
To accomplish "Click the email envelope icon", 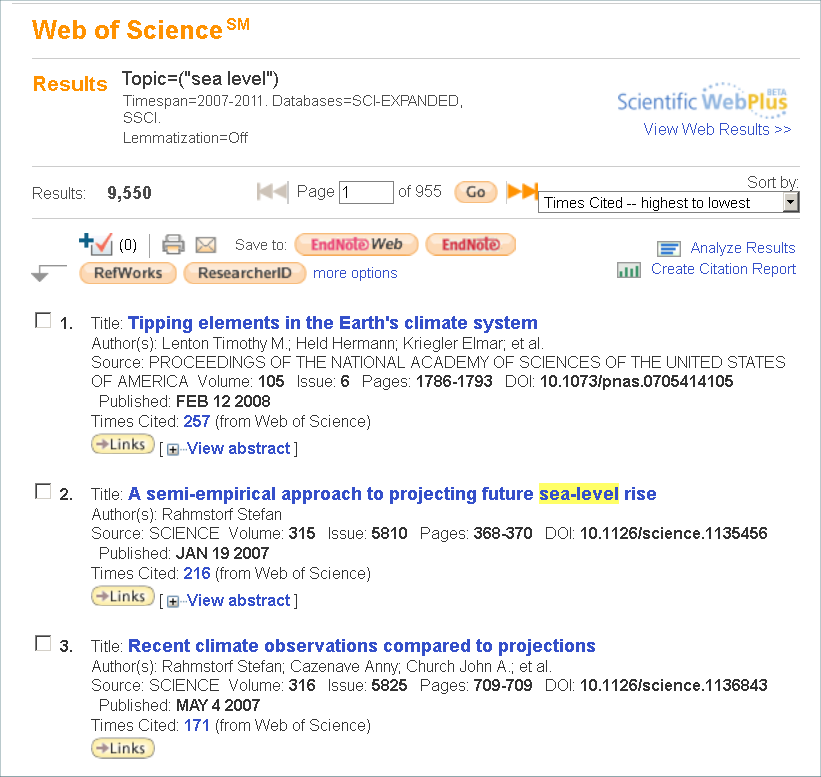I will click(205, 244).
